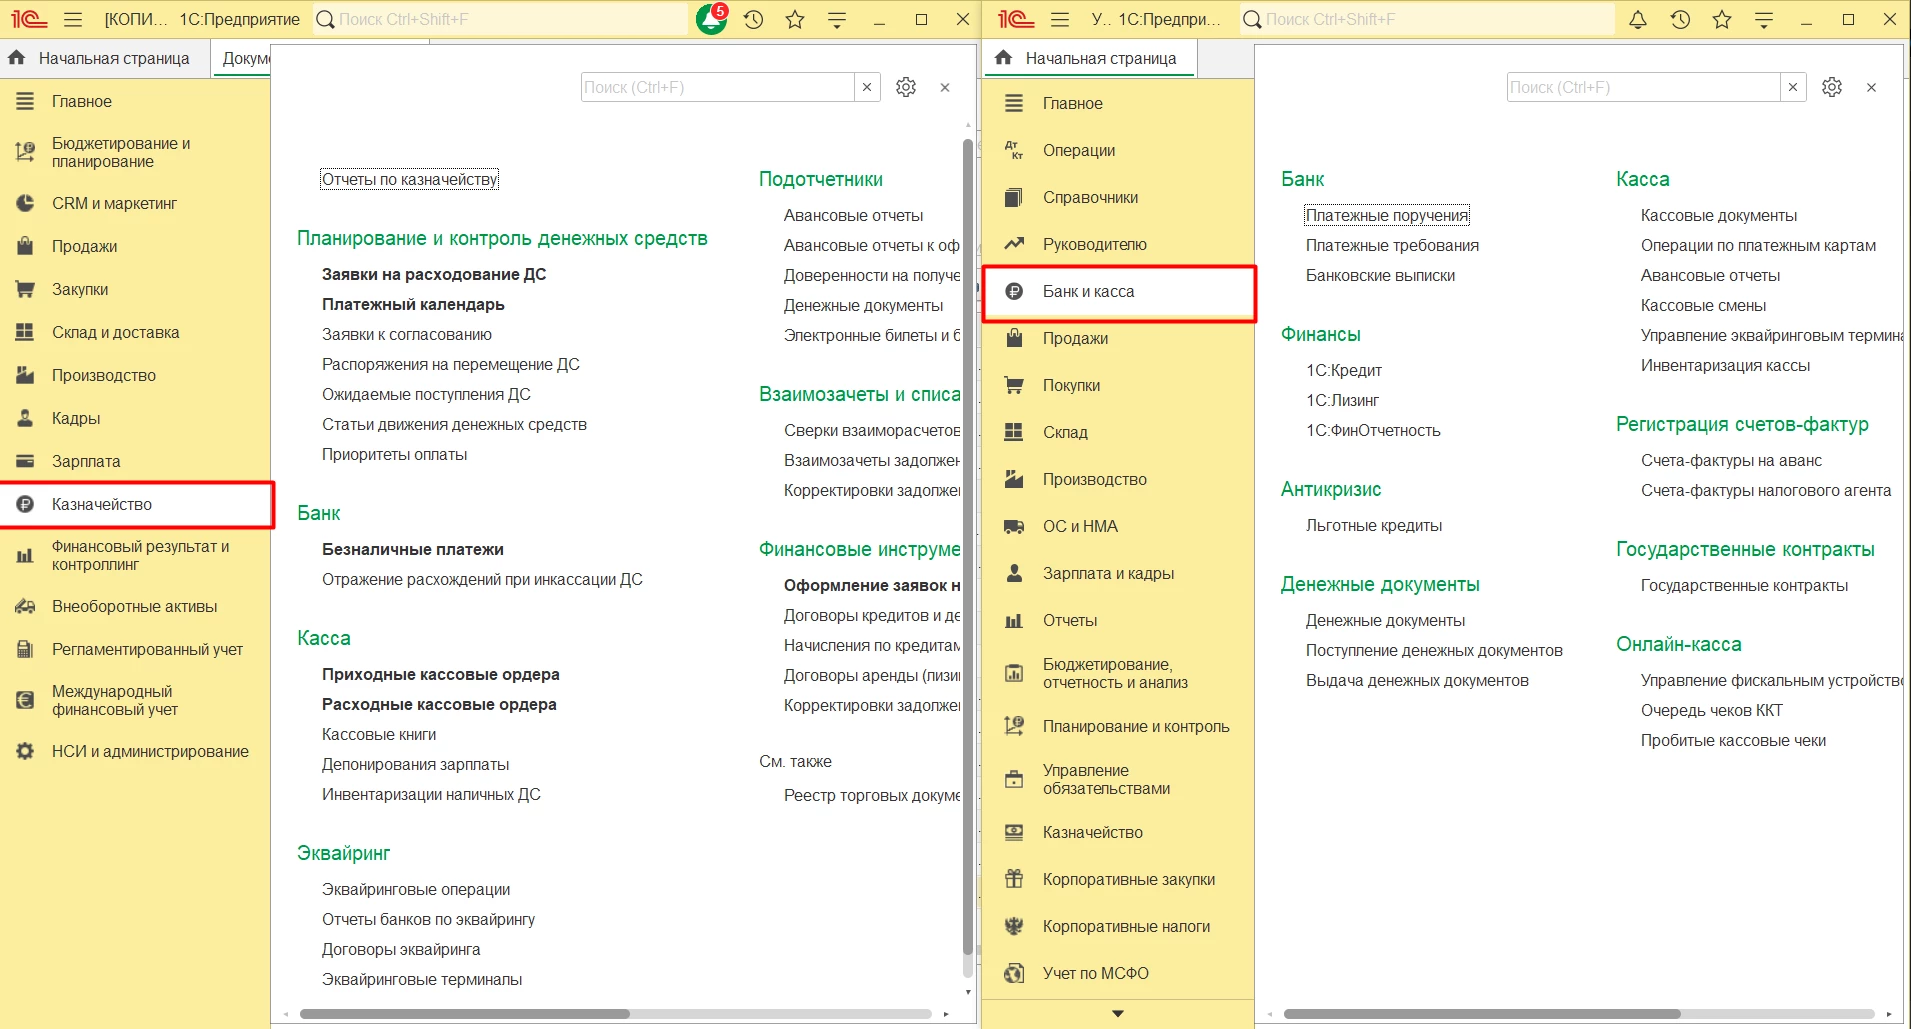Open notifications bell in right window
This screenshot has width=1911, height=1029.
(1638, 19)
